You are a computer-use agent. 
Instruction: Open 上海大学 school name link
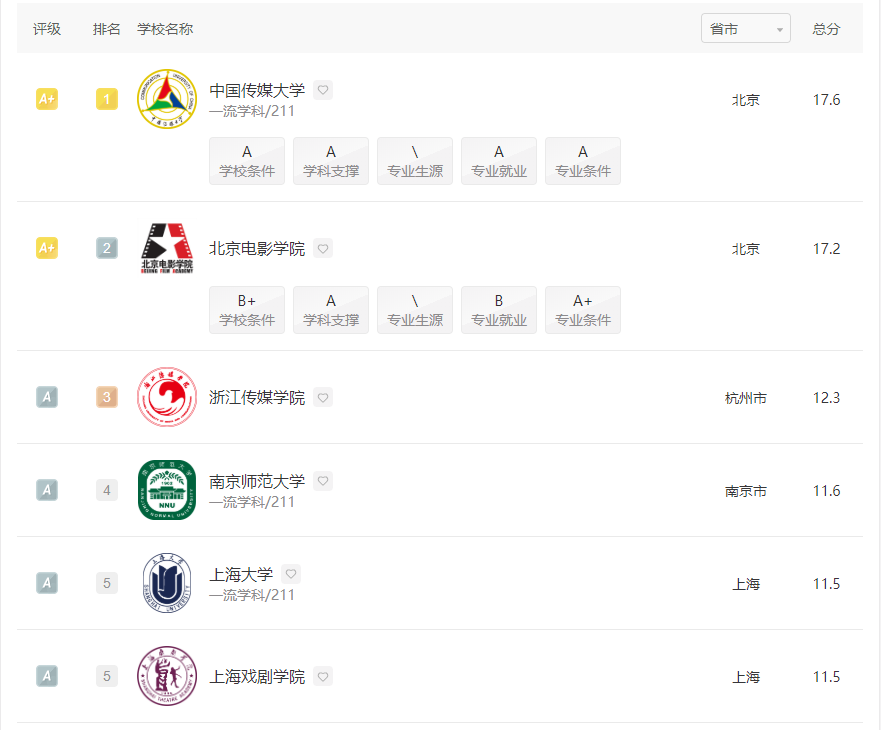pyautogui.click(x=241, y=574)
